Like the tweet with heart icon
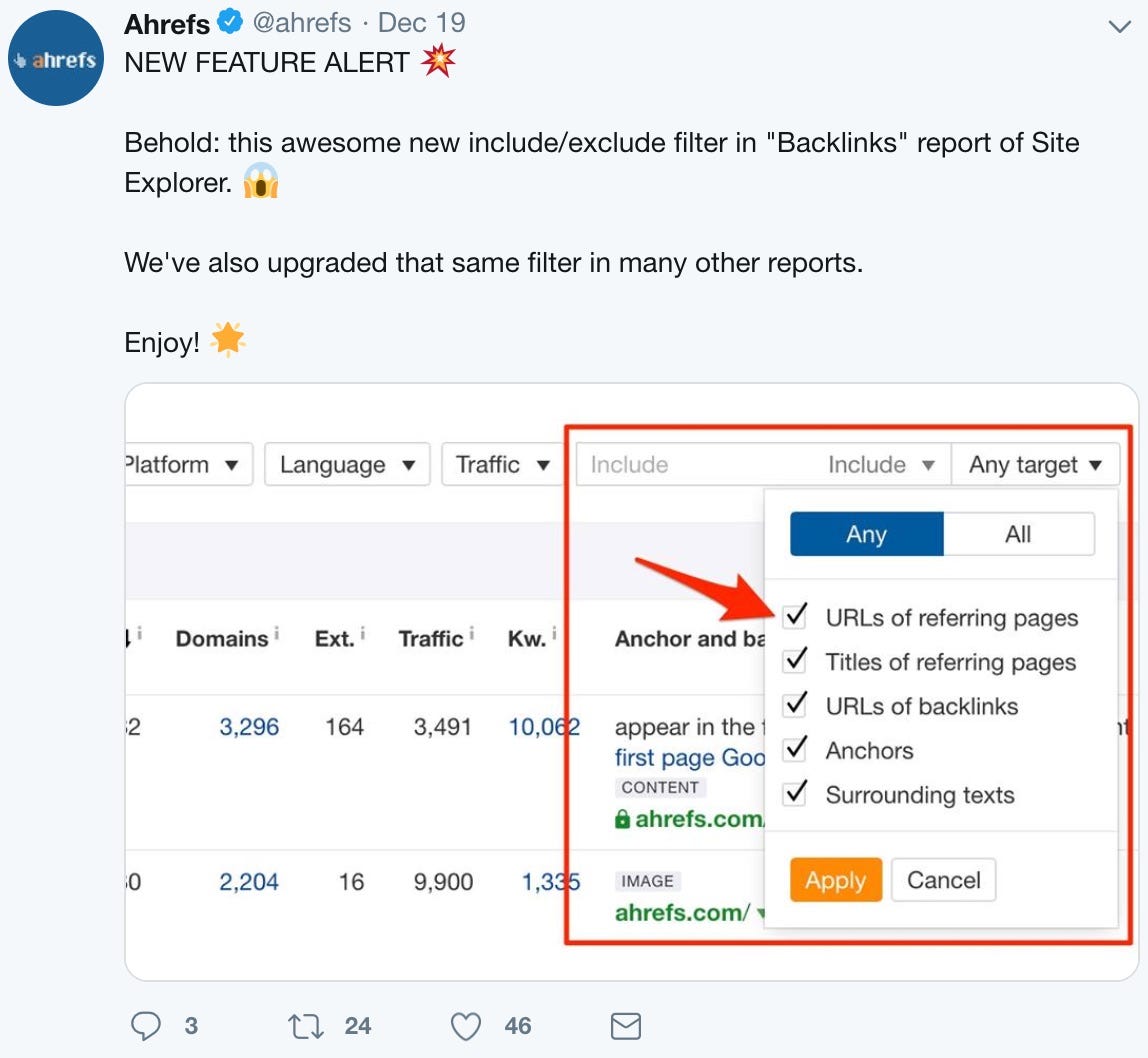Image resolution: width=1148 pixels, height=1058 pixels. (x=466, y=1025)
